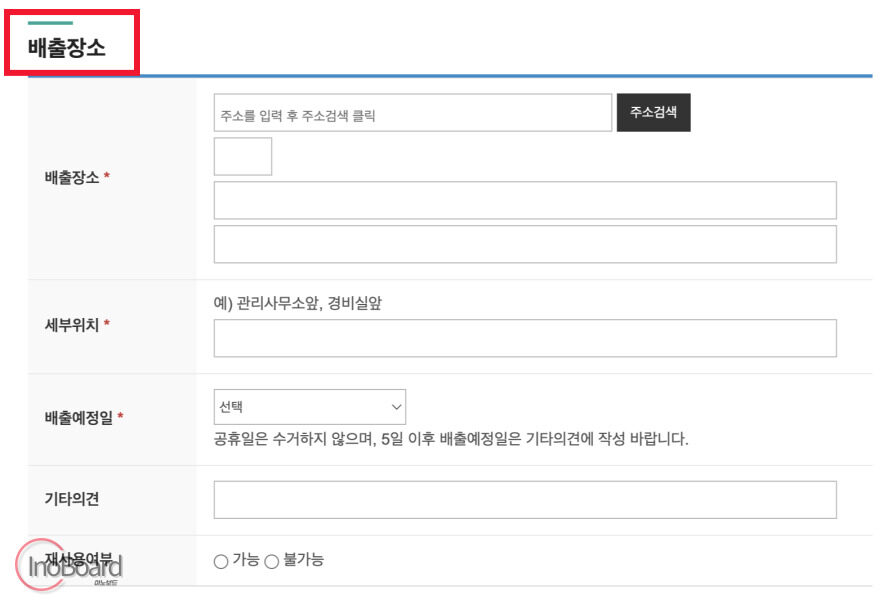Click the 배출예정일 field label

(84, 418)
